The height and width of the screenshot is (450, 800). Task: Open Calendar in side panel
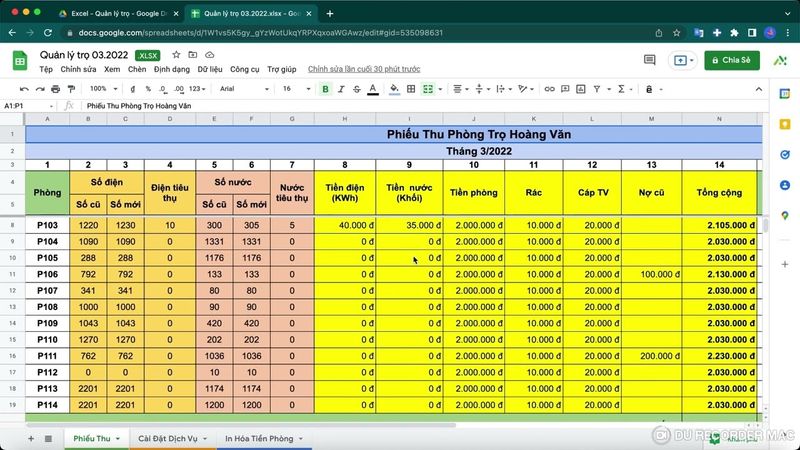click(785, 93)
